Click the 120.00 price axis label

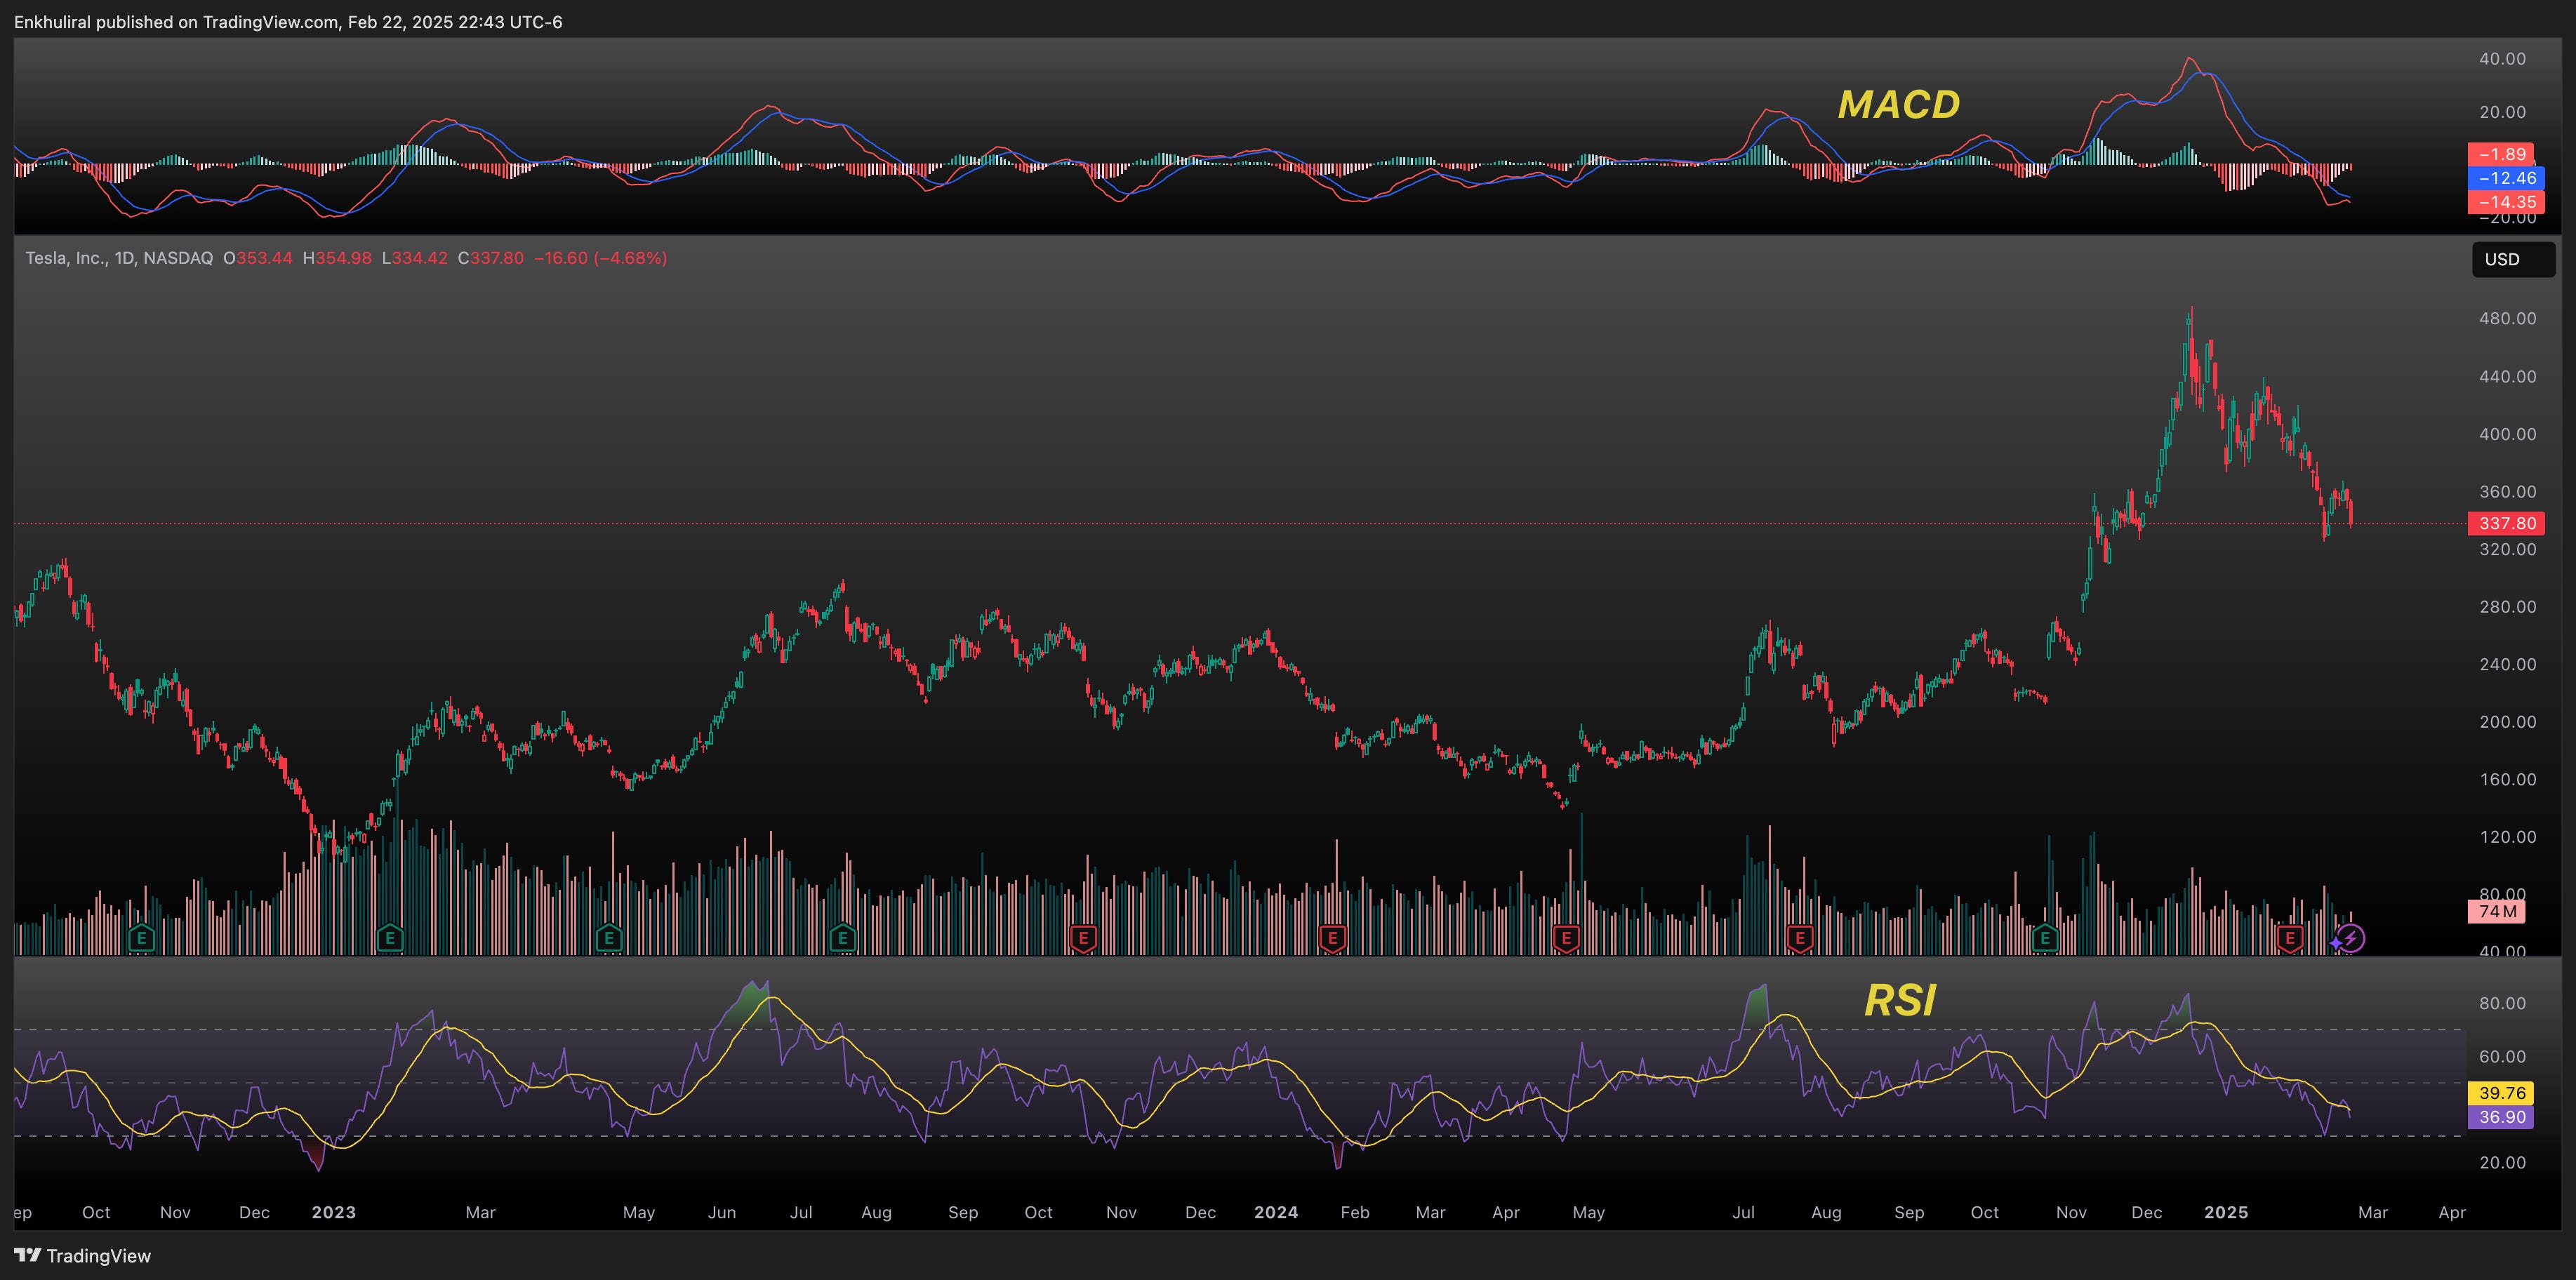tap(2508, 836)
